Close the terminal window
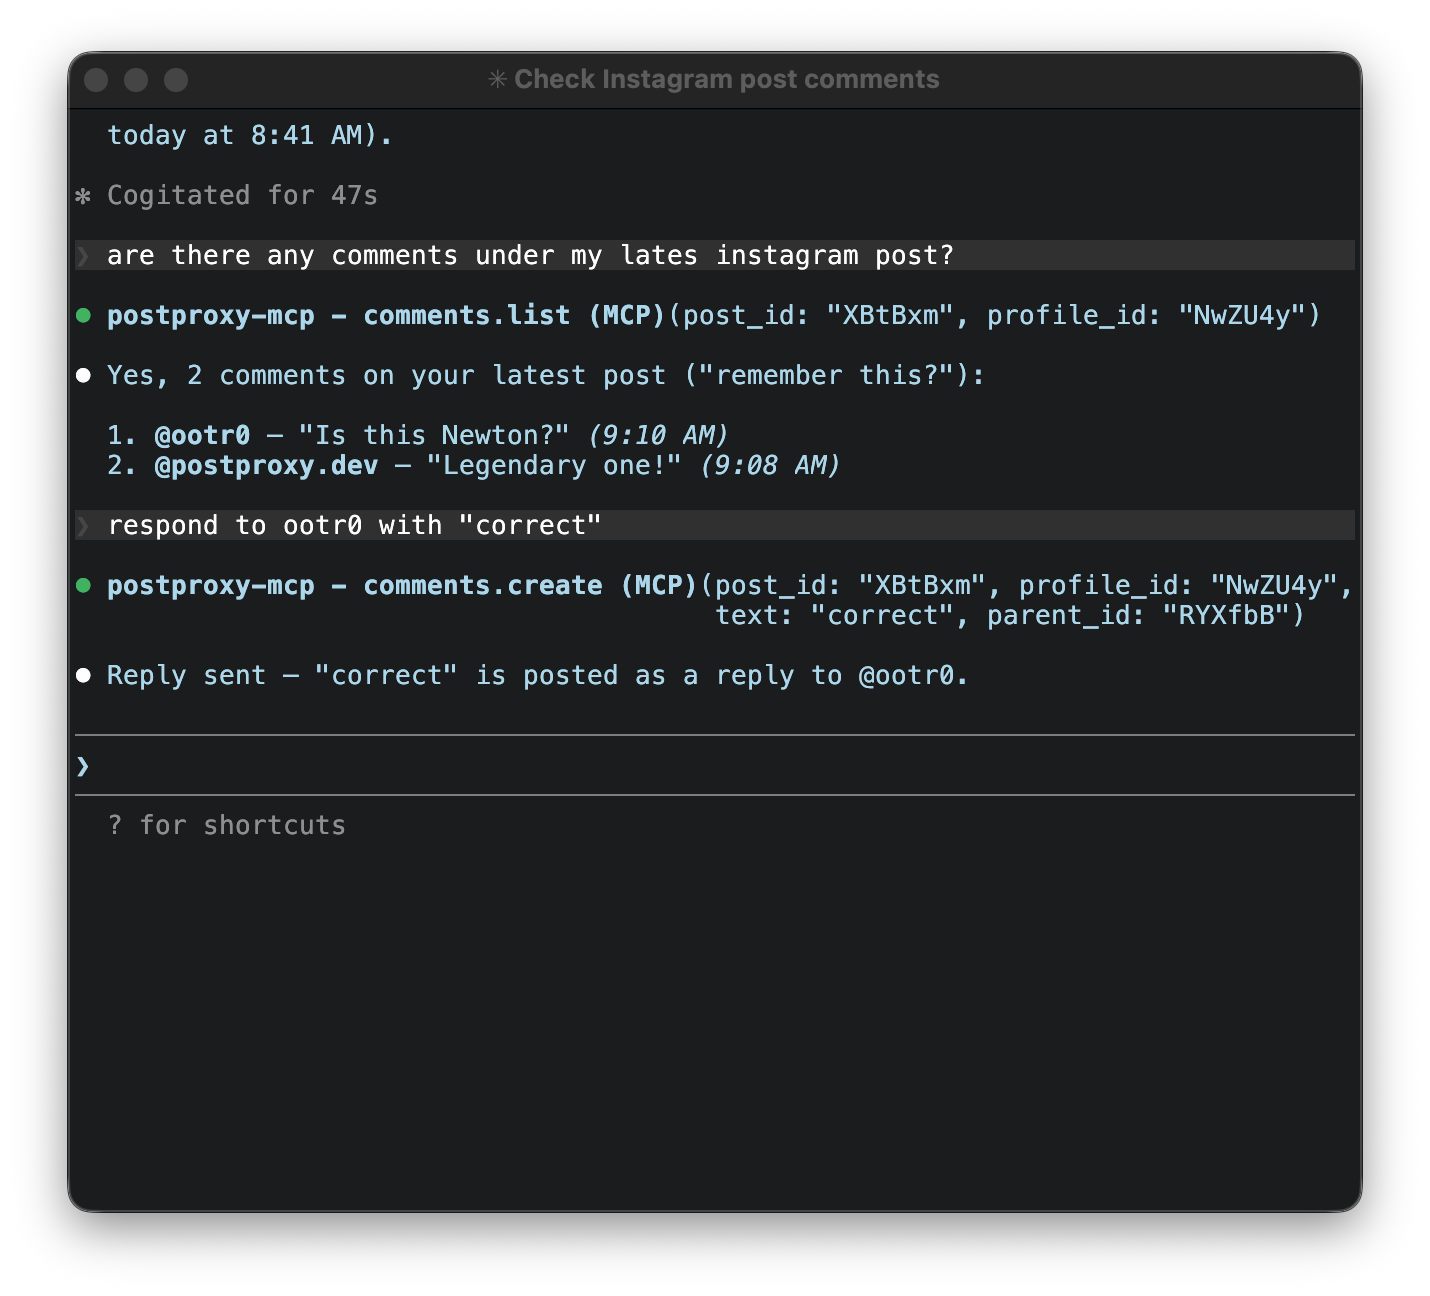This screenshot has width=1430, height=1296. 96,80
